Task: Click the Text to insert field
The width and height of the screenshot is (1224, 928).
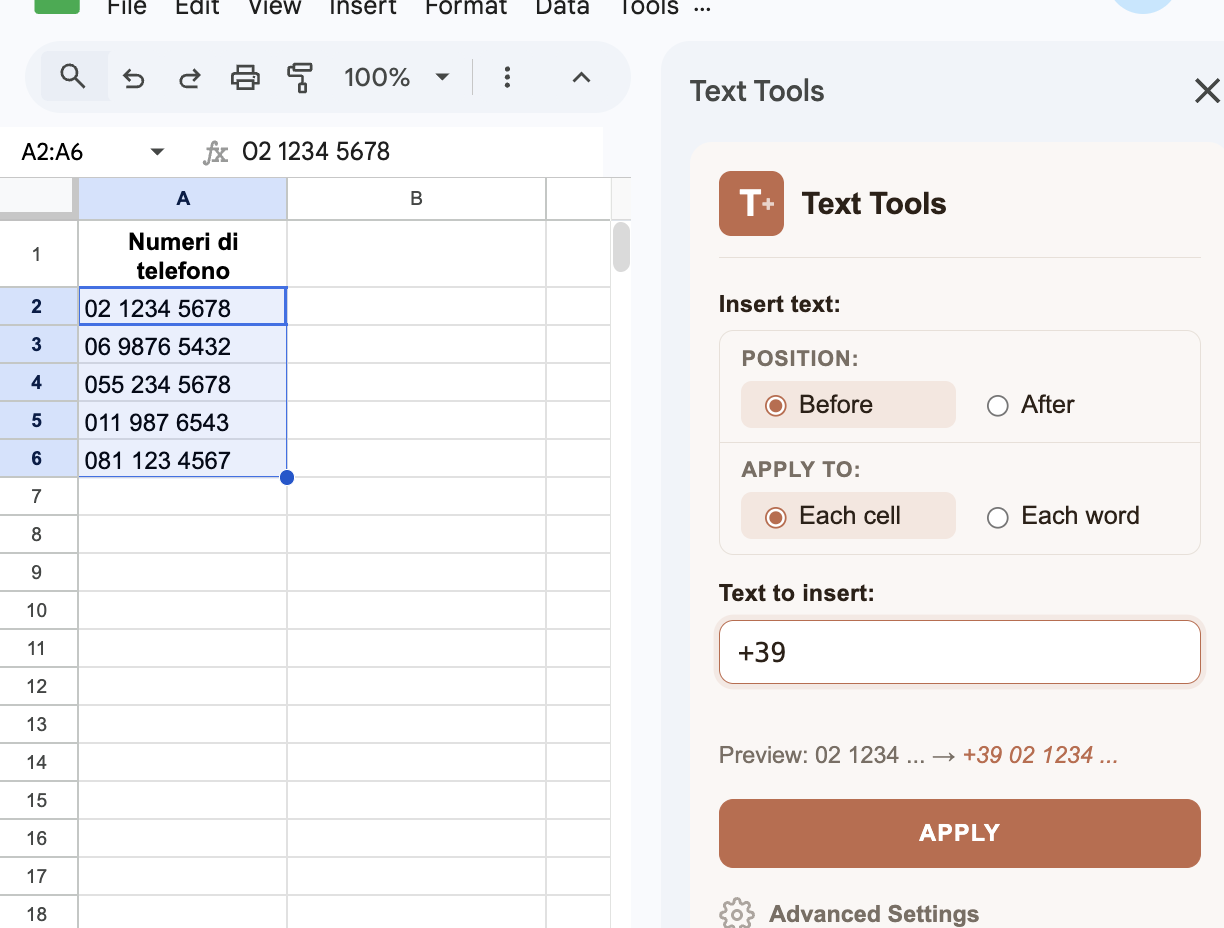Action: coord(959,652)
